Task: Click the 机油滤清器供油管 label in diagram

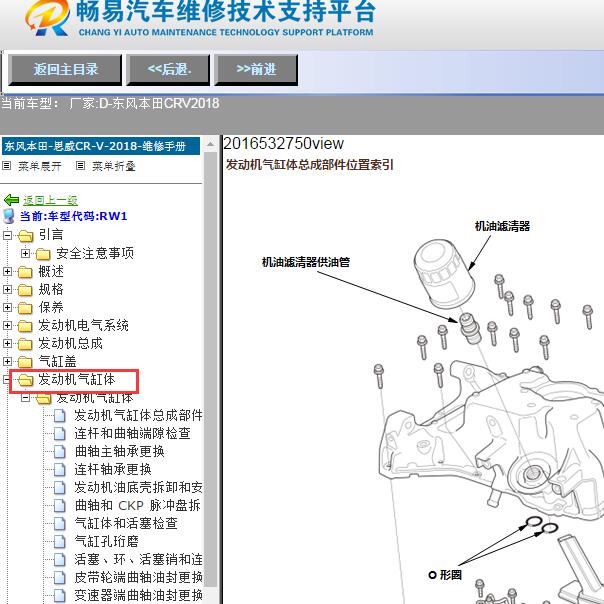Action: (x=306, y=262)
